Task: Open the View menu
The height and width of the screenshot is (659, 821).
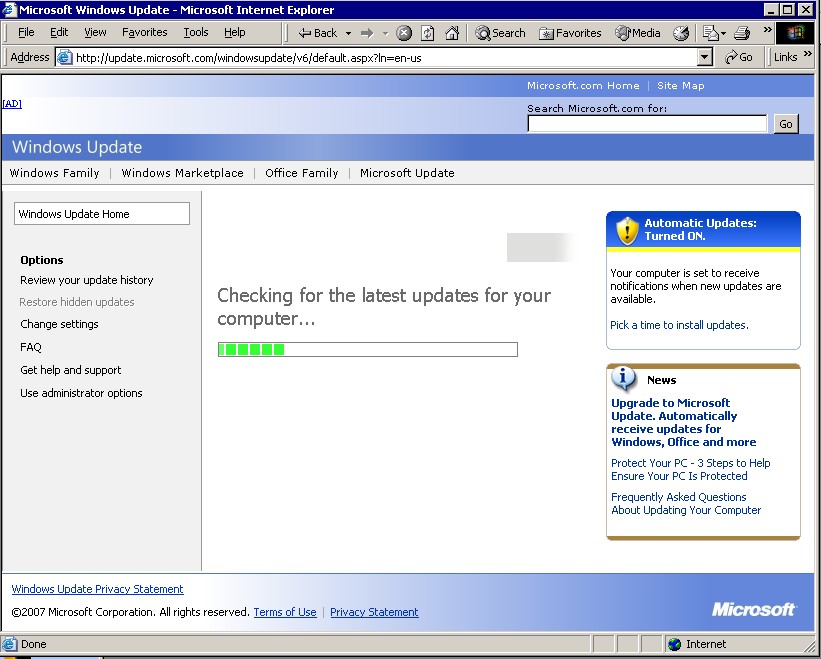Action: tap(95, 32)
